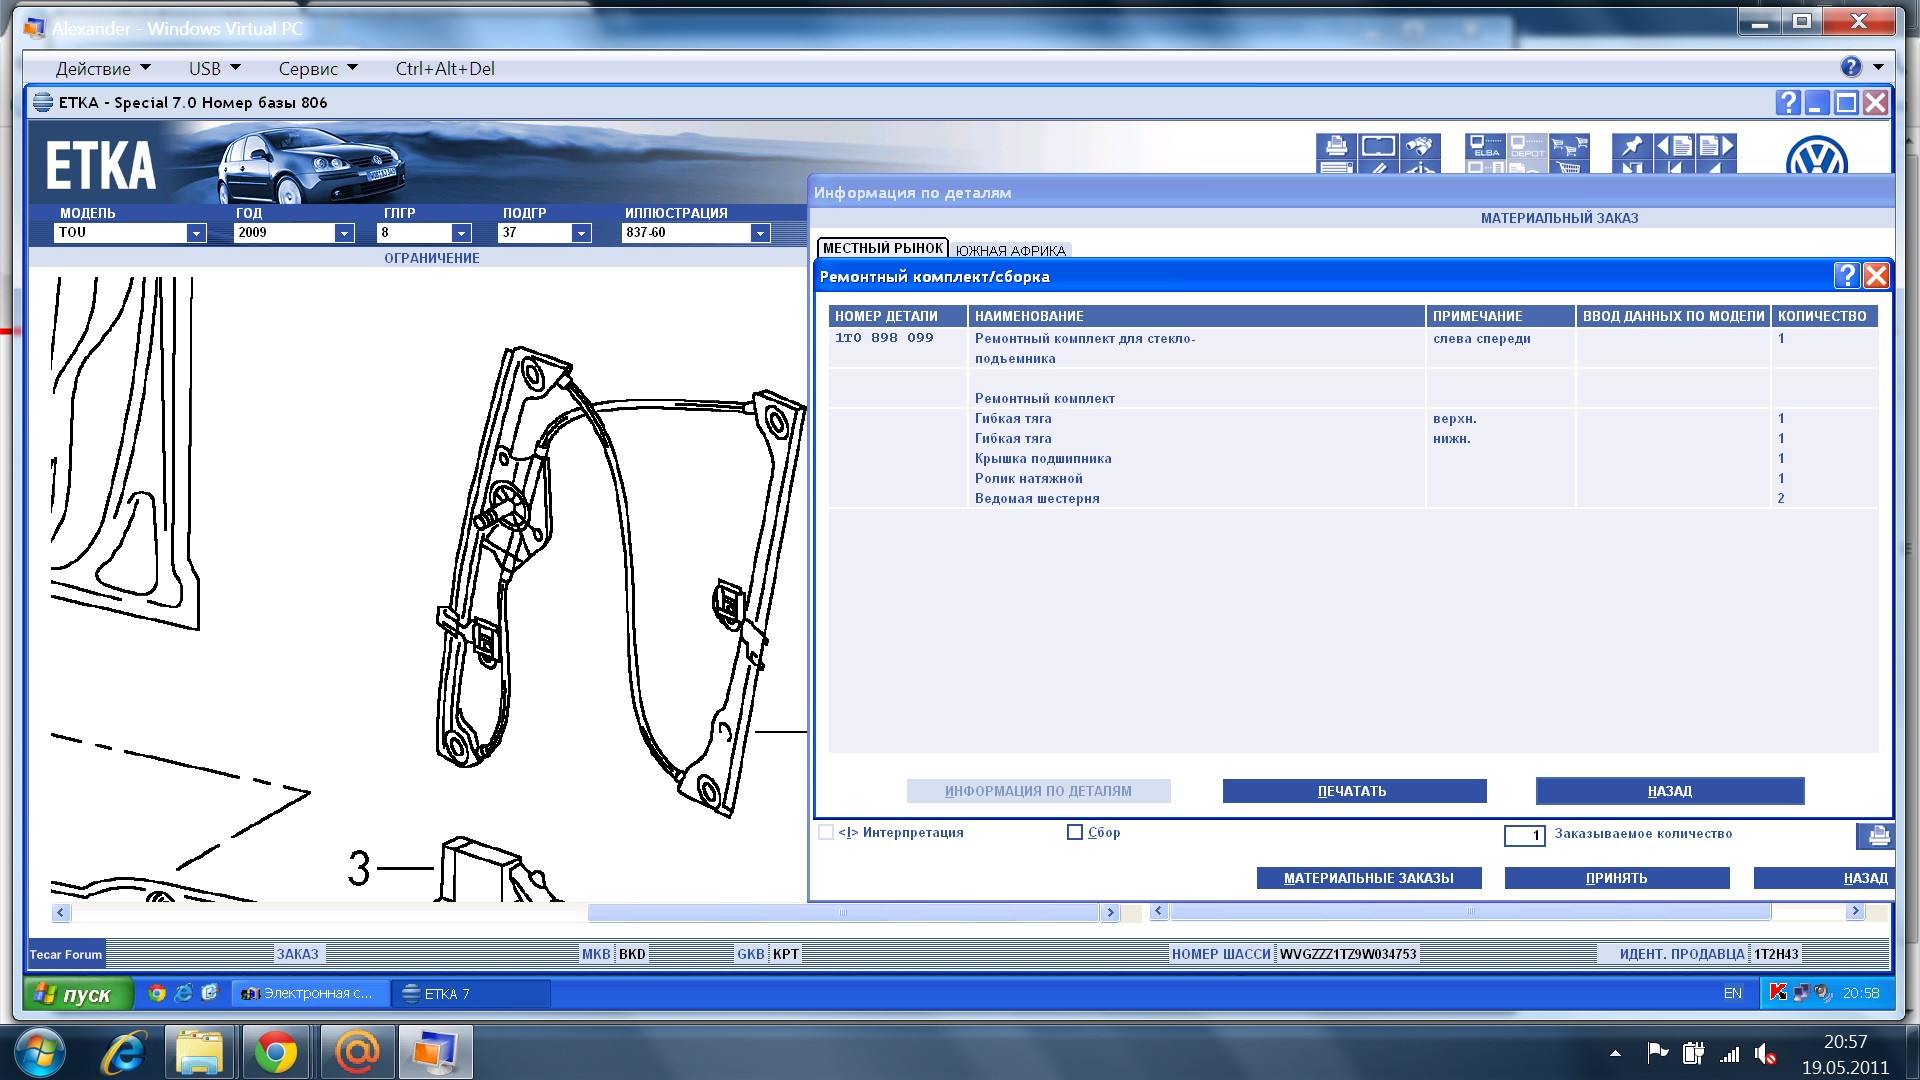
Task: Click the ПЕЧАТАТЬ button
Action: (1354, 791)
